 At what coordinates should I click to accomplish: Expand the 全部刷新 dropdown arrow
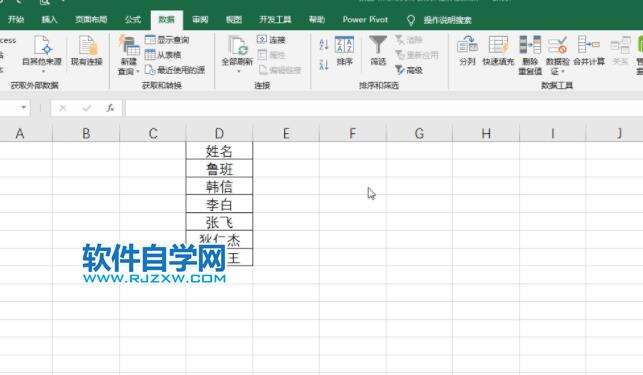point(238,71)
